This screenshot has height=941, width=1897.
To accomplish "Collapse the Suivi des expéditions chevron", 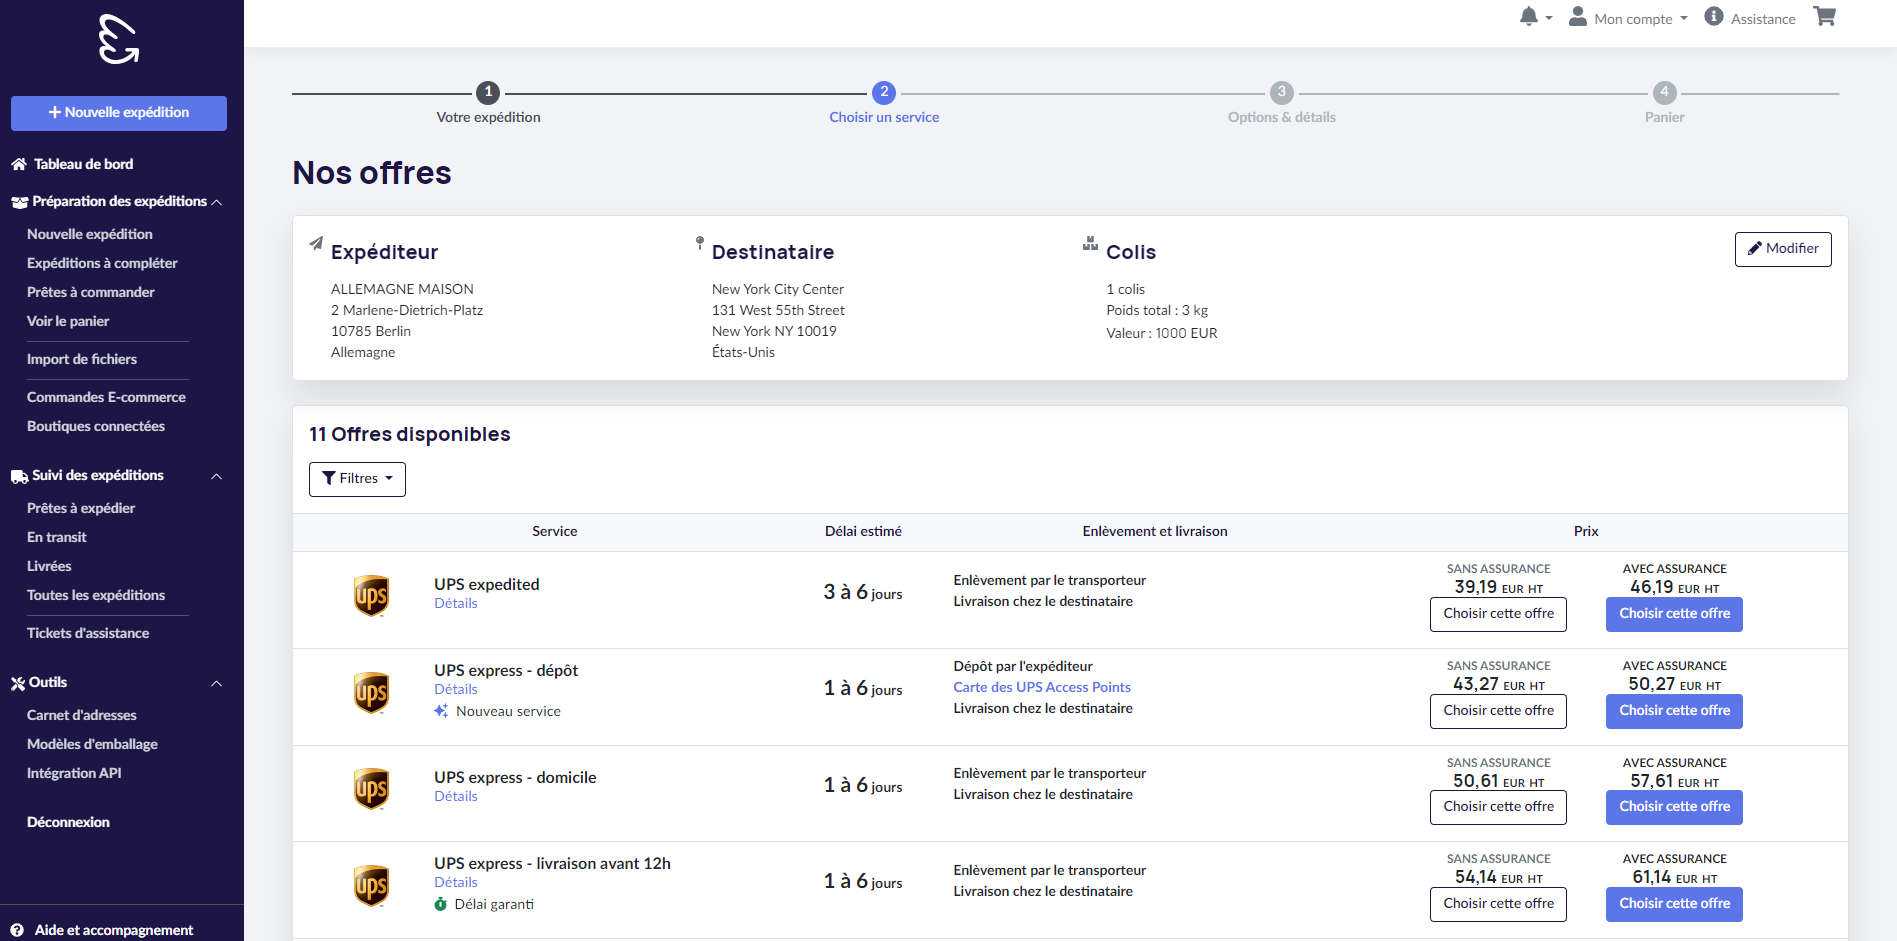I will coord(217,476).
